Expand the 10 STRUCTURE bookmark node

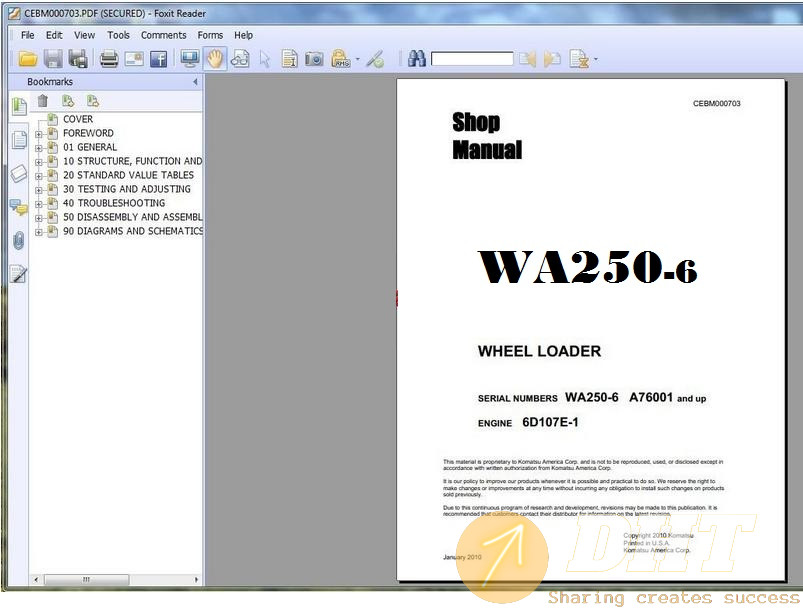(39, 162)
